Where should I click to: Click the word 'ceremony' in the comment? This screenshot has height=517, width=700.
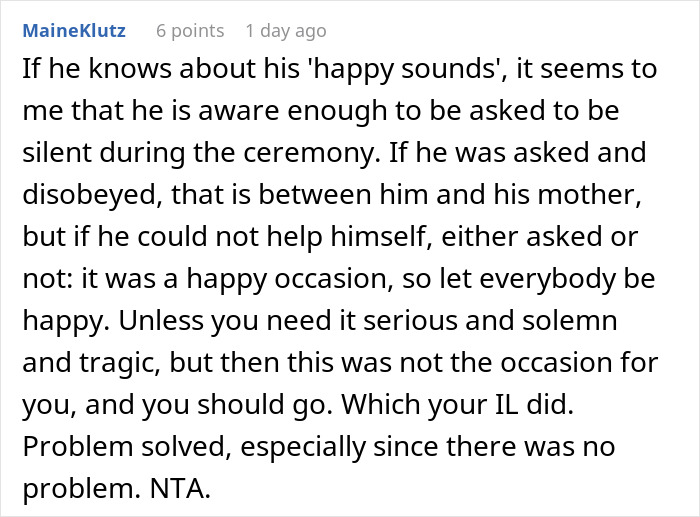pyautogui.click(x=309, y=153)
